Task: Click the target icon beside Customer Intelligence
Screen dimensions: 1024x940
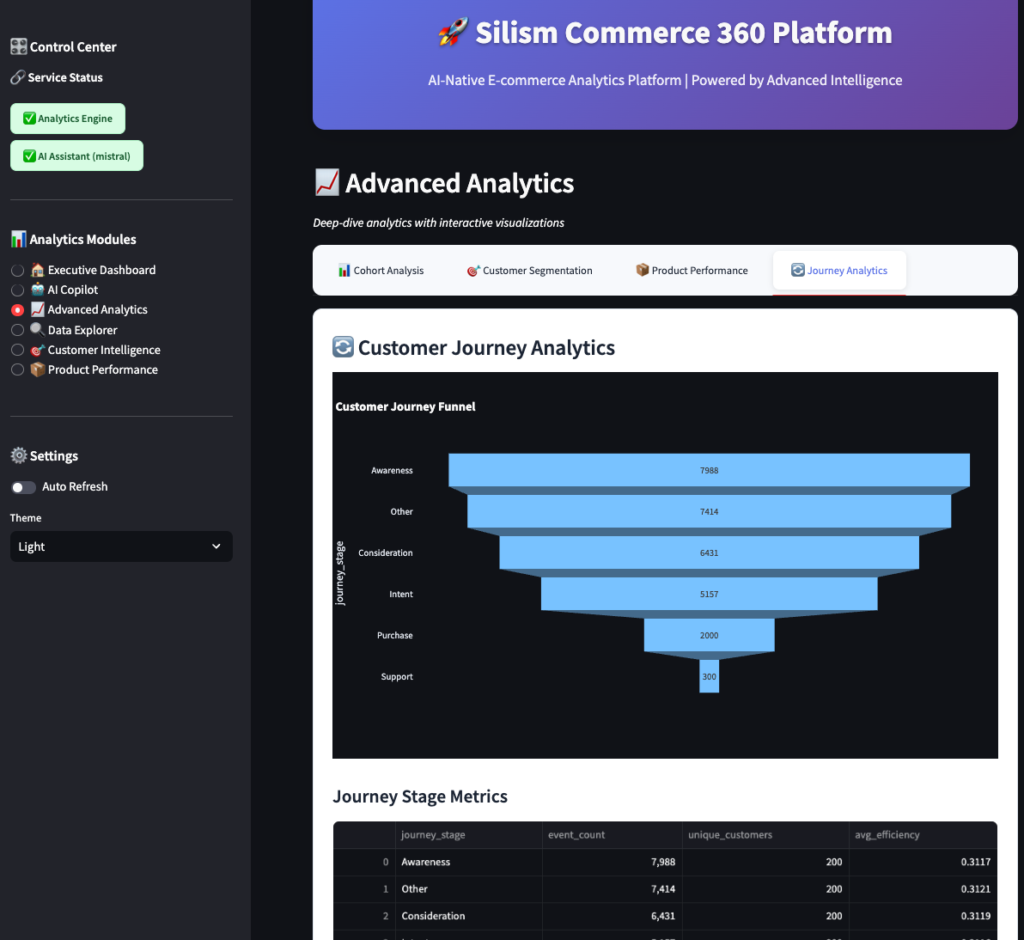Action: coord(37,350)
